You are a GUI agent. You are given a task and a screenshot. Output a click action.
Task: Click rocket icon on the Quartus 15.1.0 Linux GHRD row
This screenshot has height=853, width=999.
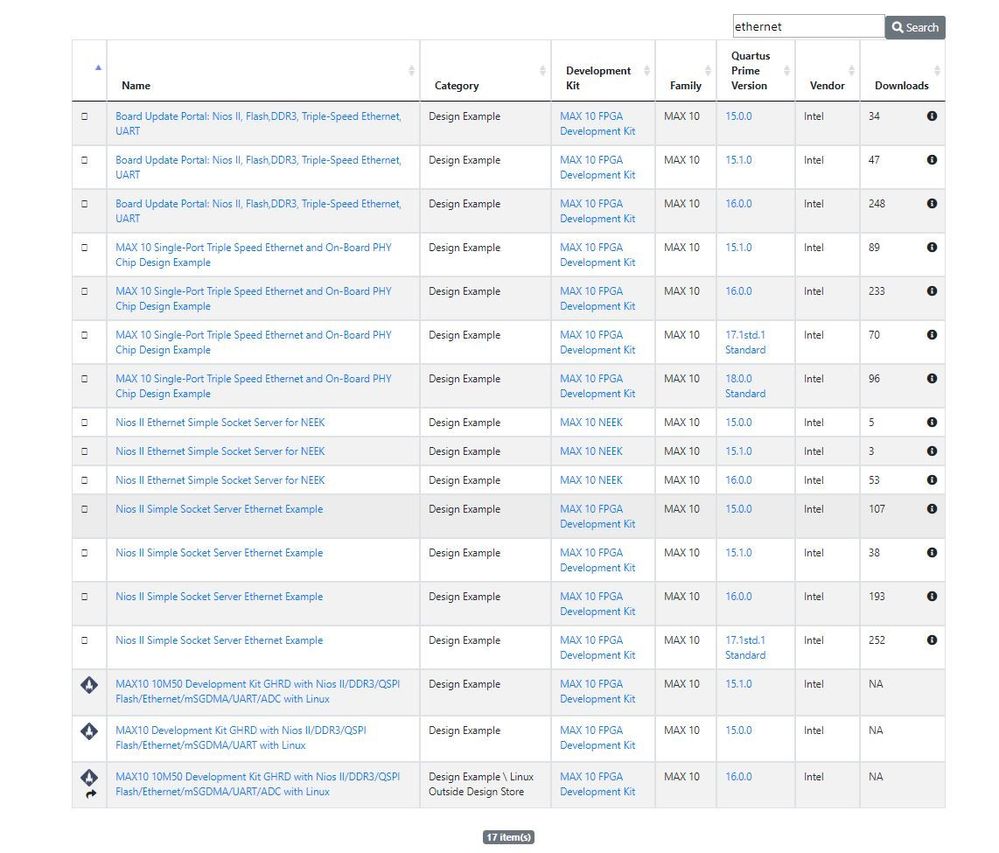pos(89,686)
